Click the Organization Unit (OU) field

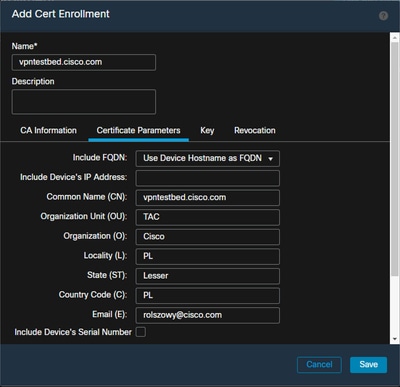(x=208, y=217)
